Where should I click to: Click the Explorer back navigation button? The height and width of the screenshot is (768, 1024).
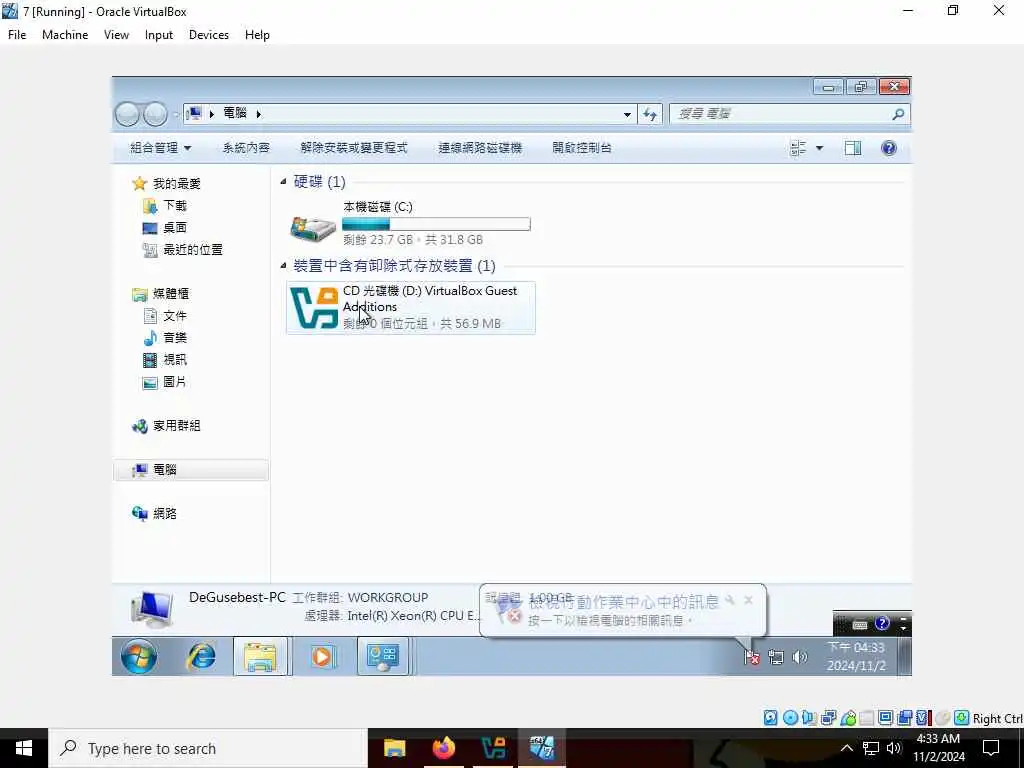127,114
